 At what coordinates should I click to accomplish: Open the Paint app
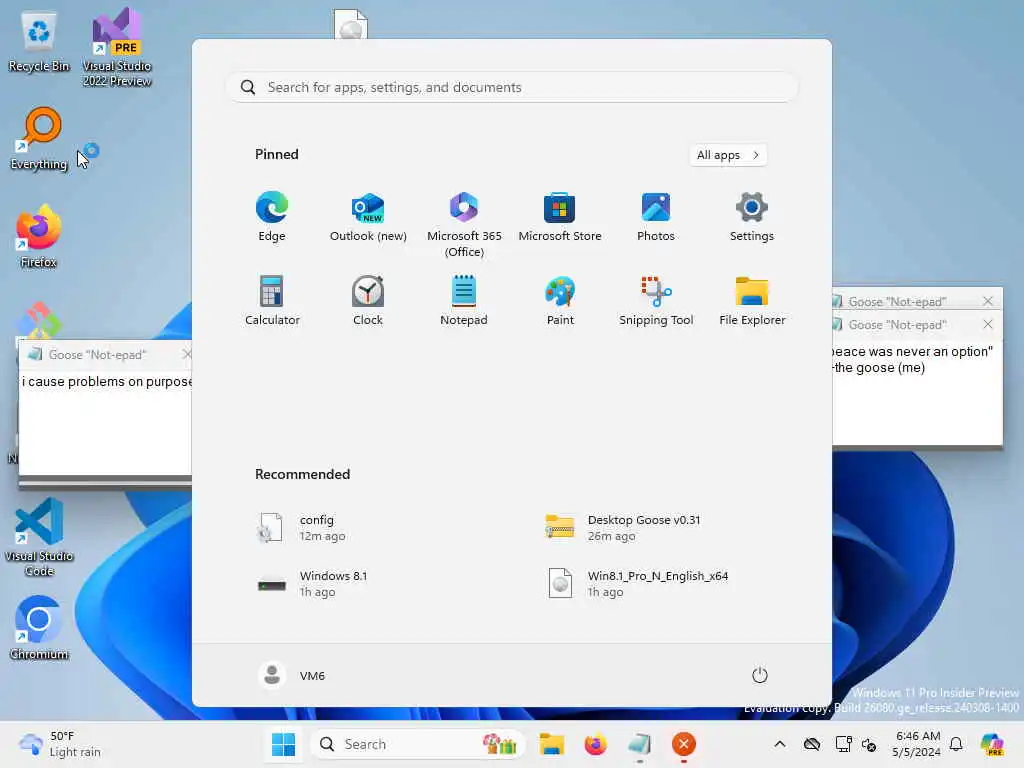tap(560, 301)
